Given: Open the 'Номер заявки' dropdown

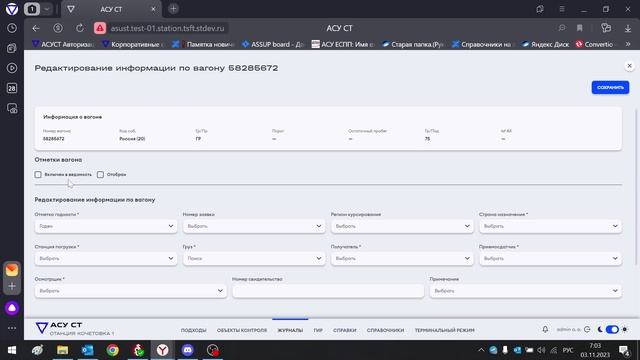Looking at the screenshot, I should tap(254, 226).
